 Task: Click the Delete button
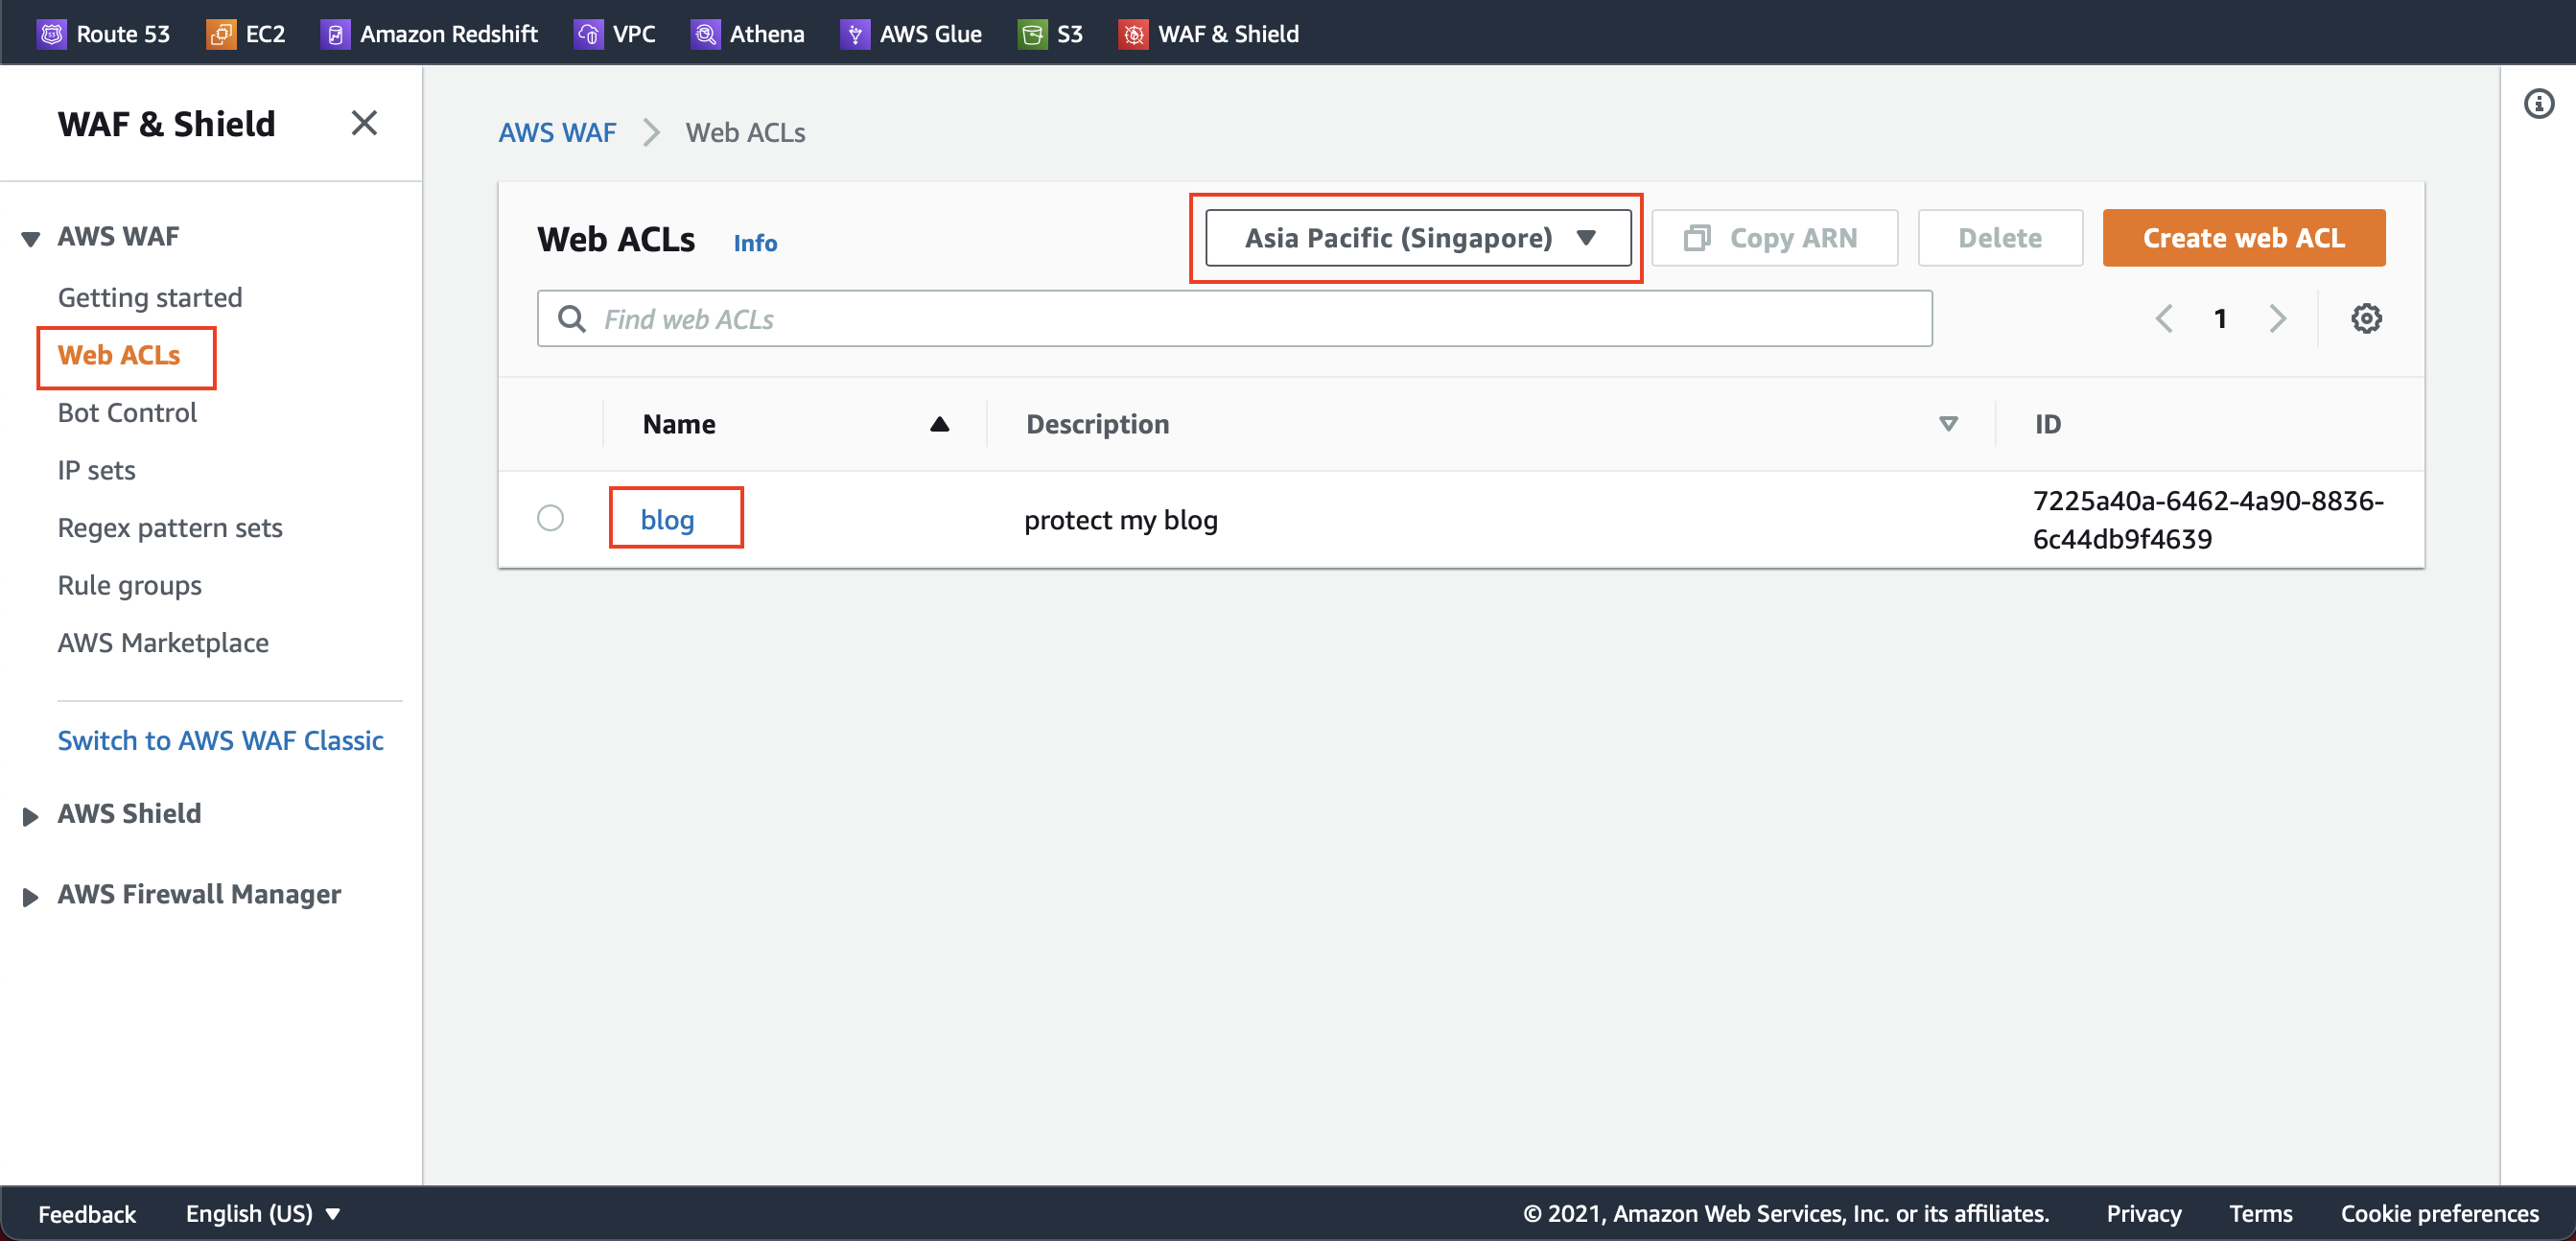2000,238
